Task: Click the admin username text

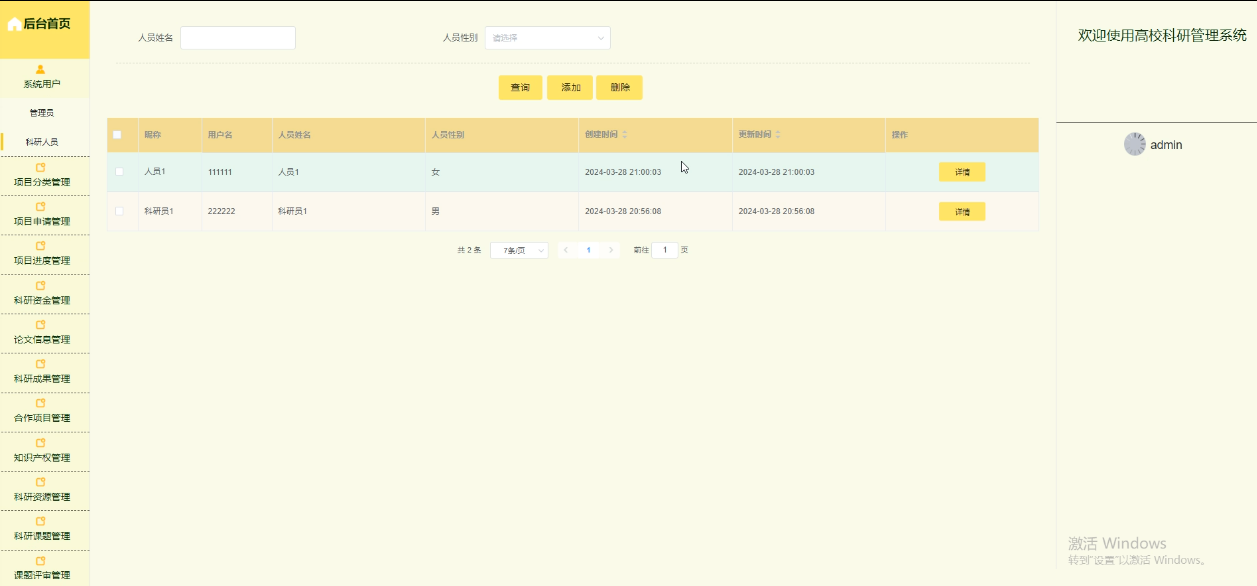Action: point(1166,145)
